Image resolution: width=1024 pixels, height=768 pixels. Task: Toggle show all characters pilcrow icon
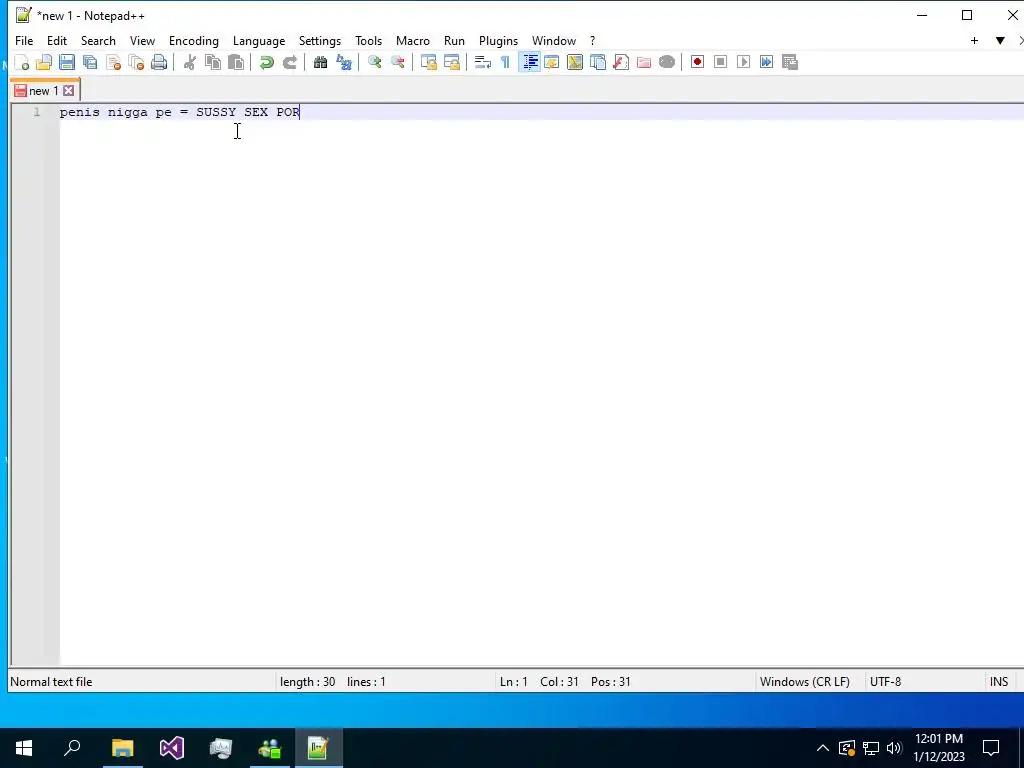(505, 62)
